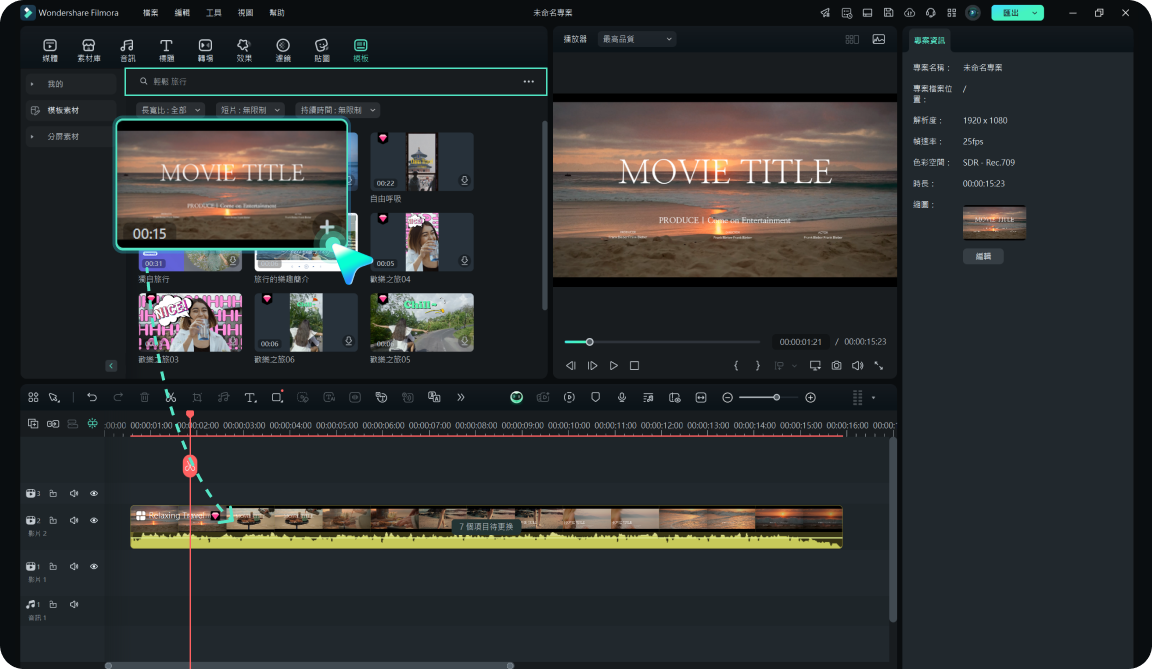Open the 轉場 transitions panel
Image resolution: width=1152 pixels, height=669 pixels.
pos(206,50)
